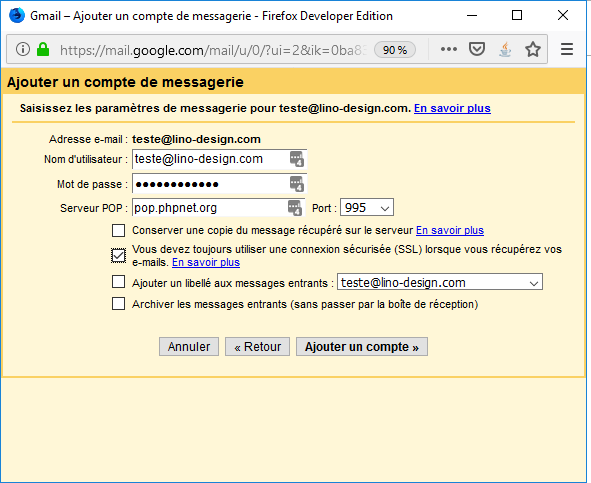This screenshot has height=483, width=591.
Task: Maximize the Firefox window
Action: point(517,15)
